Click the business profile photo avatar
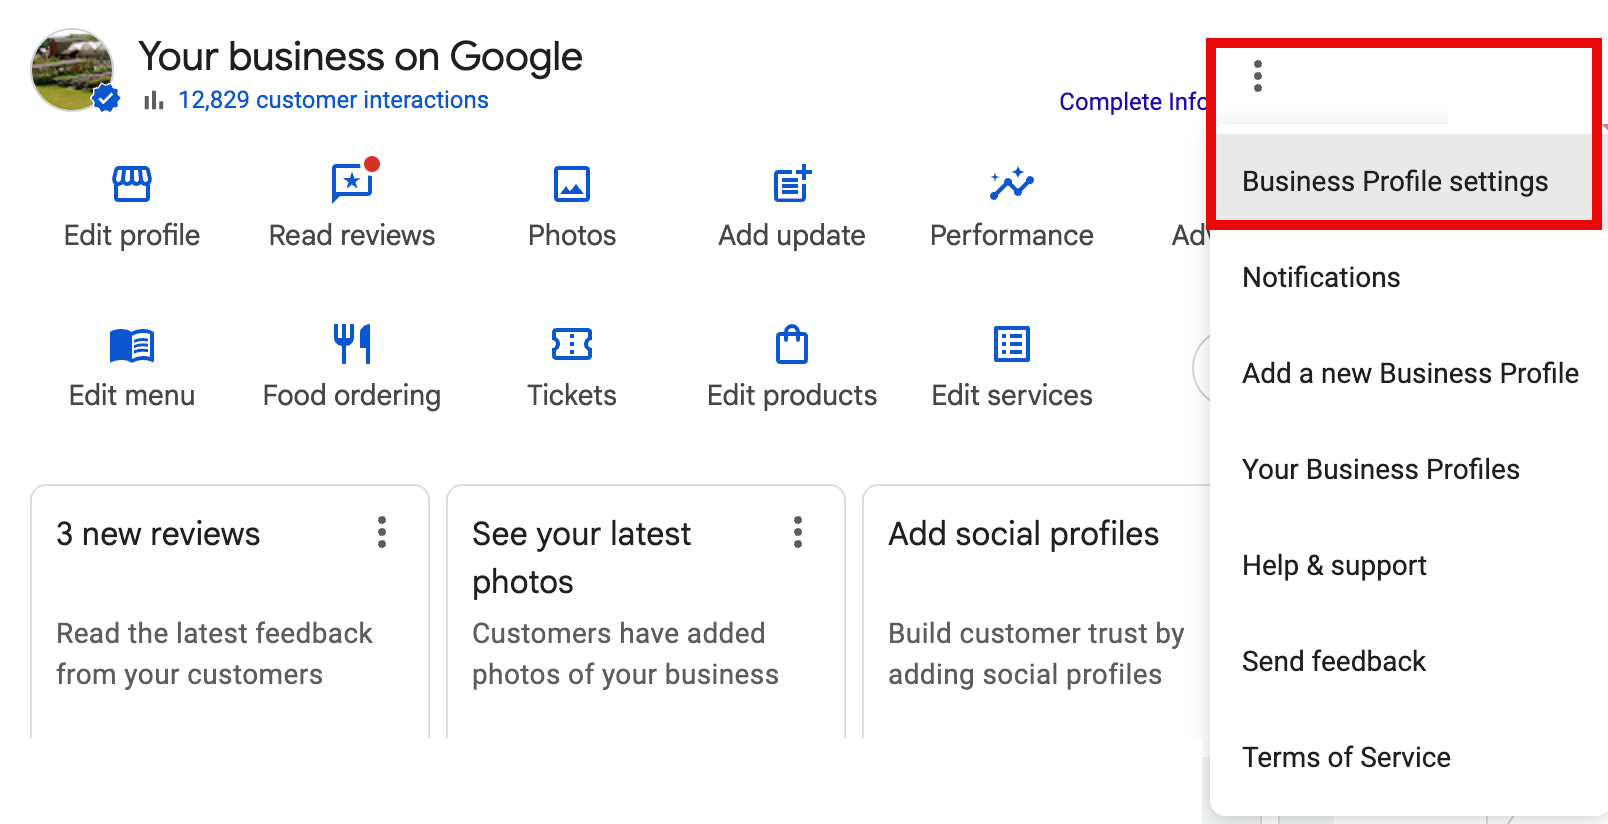Screen dimensions: 1608x824 (72, 70)
